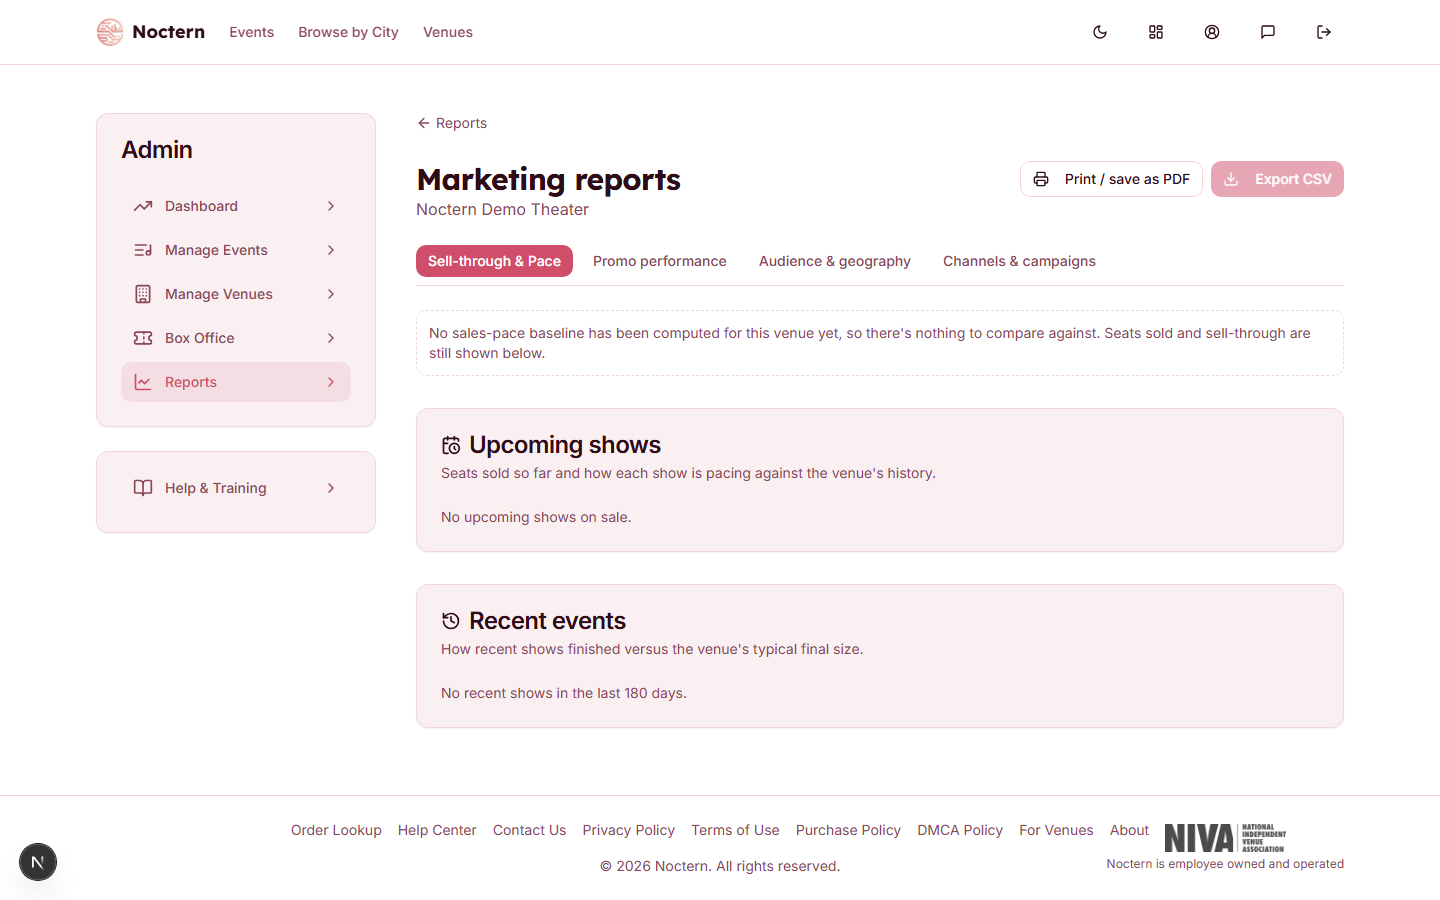The width and height of the screenshot is (1440, 900).
Task: Click the Noctern Demo Theater subtitle
Action: (502, 209)
